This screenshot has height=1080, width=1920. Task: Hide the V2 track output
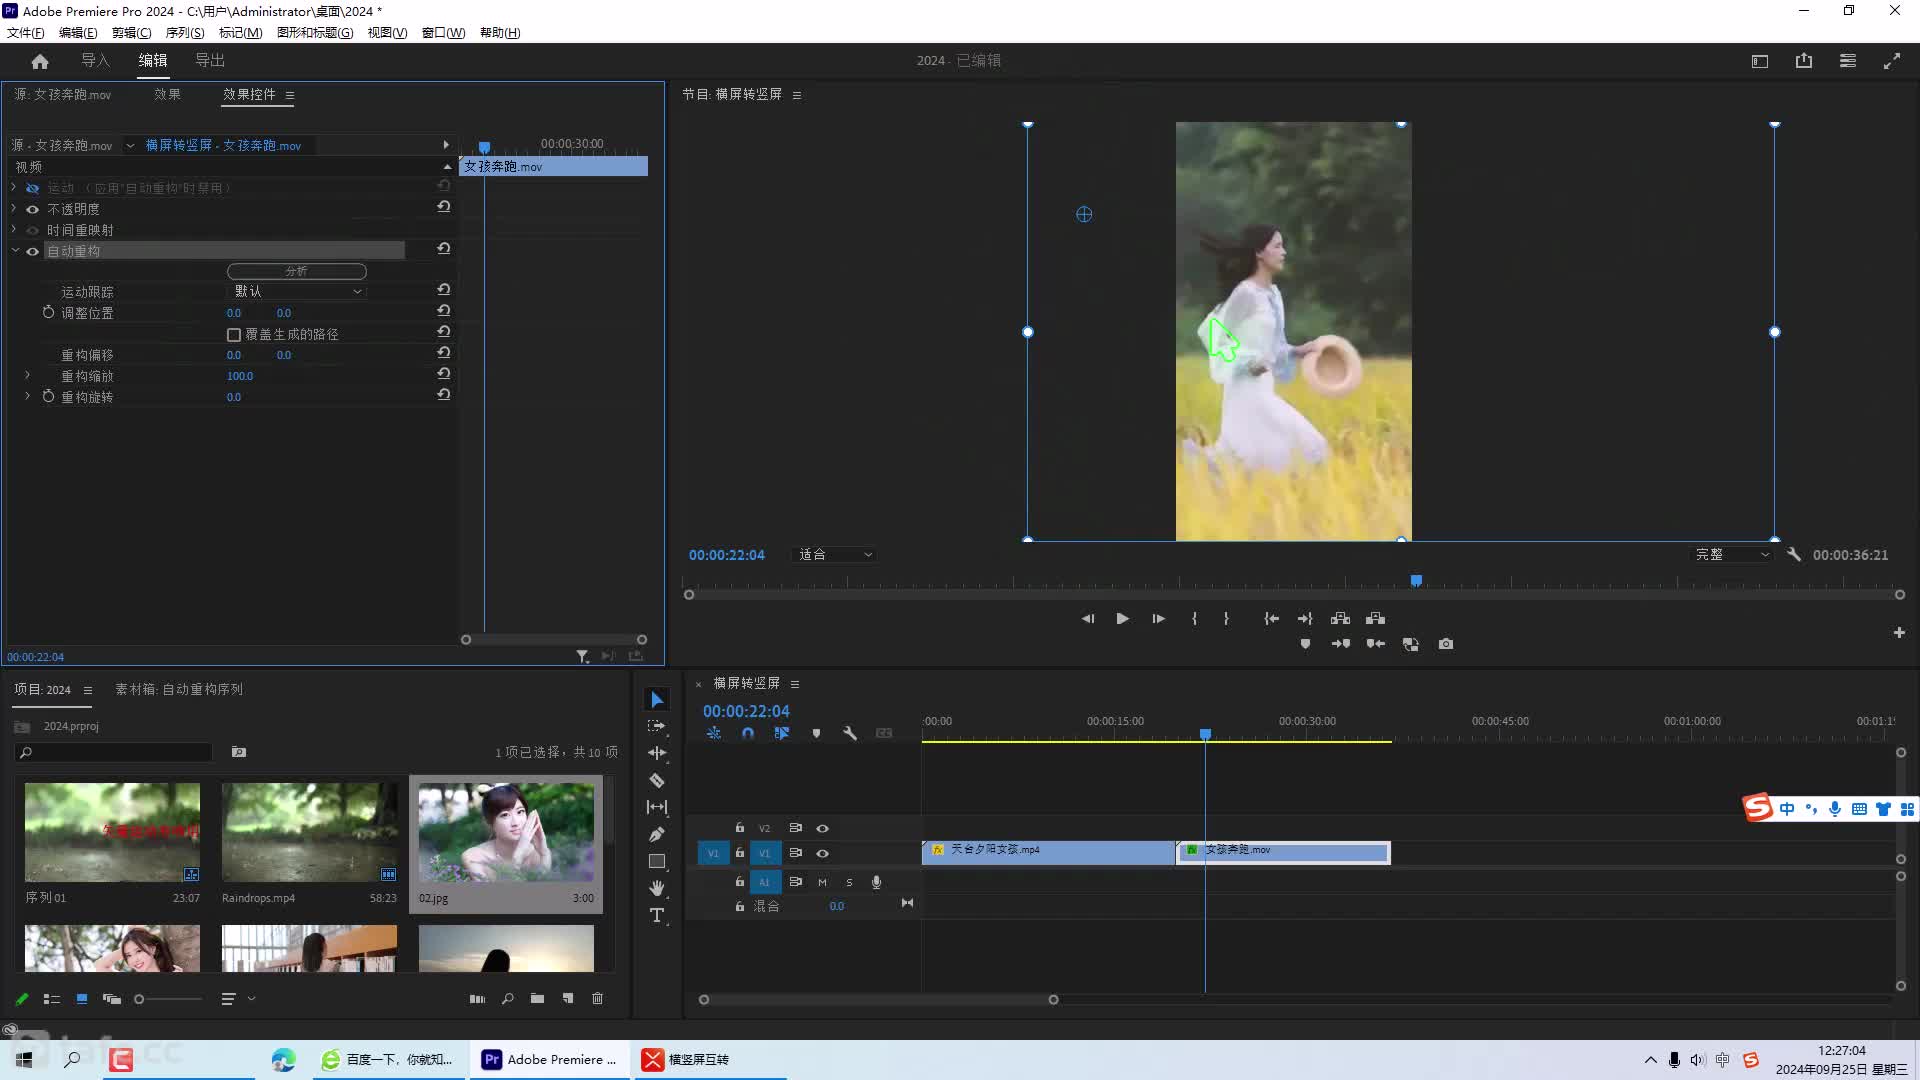(822, 828)
